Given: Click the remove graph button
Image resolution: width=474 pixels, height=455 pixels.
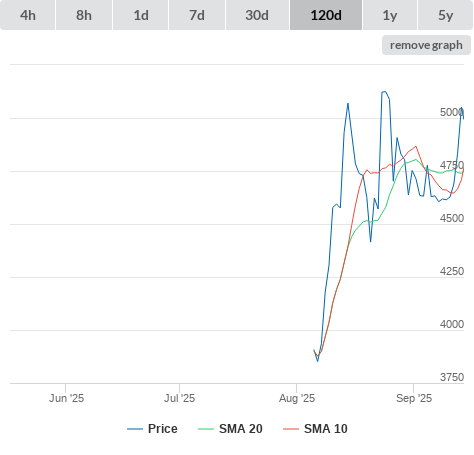Looking at the screenshot, I should click(426, 45).
